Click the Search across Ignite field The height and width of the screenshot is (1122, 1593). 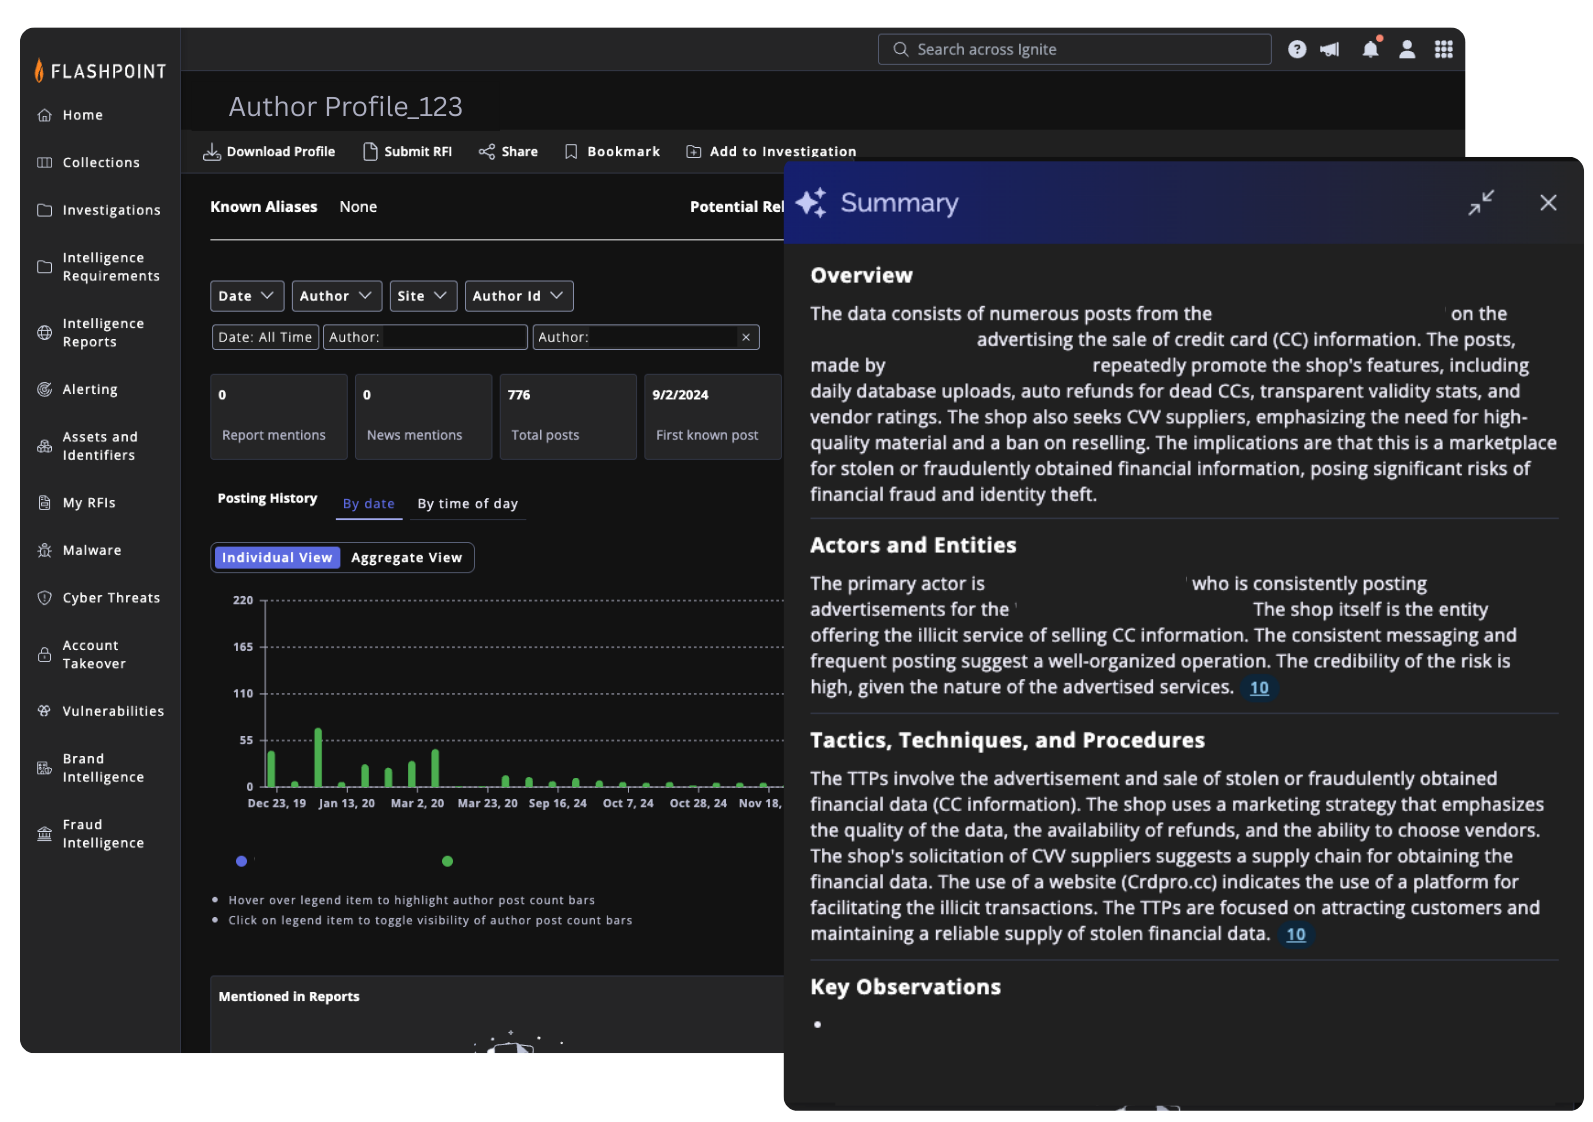coord(1074,49)
